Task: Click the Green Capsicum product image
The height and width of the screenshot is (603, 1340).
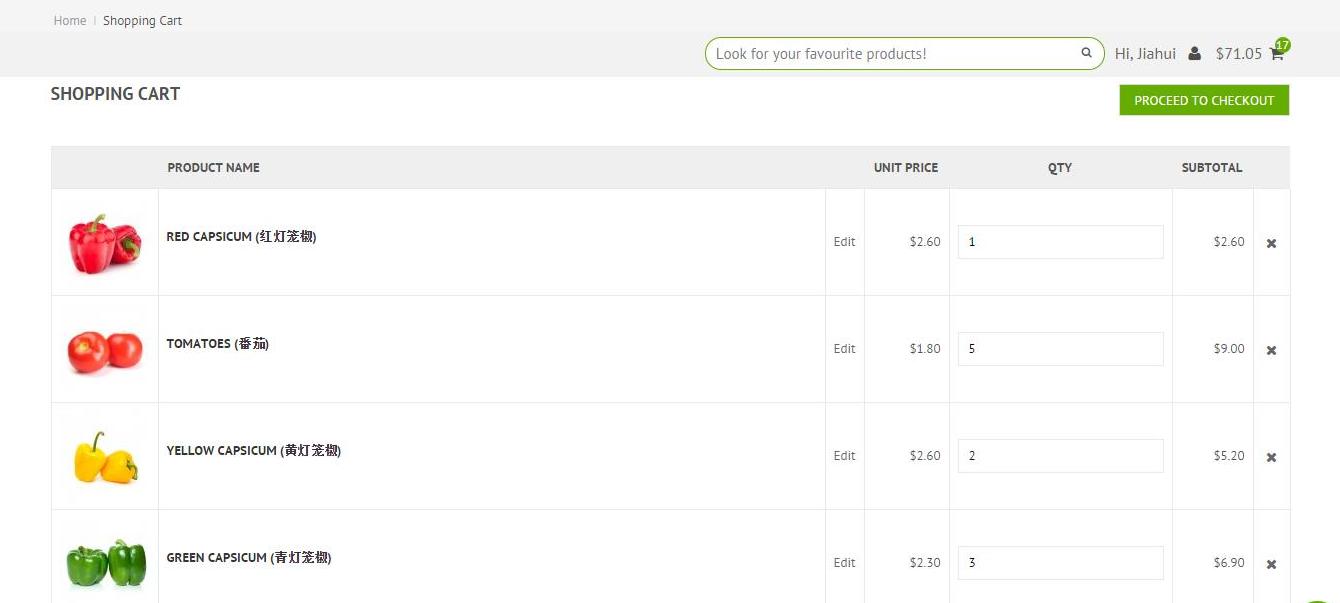Action: click(105, 563)
